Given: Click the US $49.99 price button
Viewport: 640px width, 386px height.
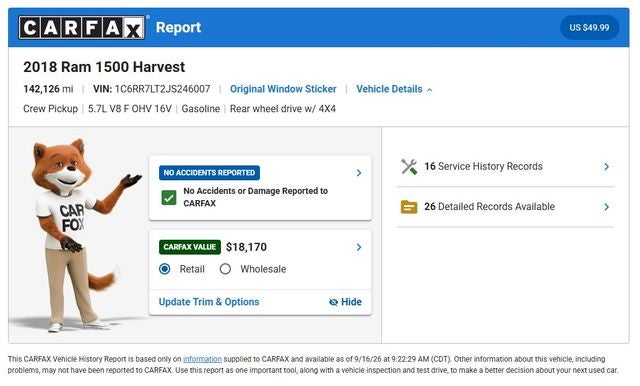Looking at the screenshot, I should [x=589, y=27].
